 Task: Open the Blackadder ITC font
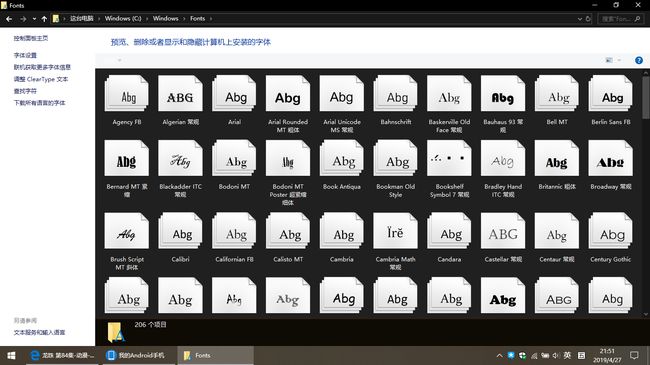click(180, 158)
